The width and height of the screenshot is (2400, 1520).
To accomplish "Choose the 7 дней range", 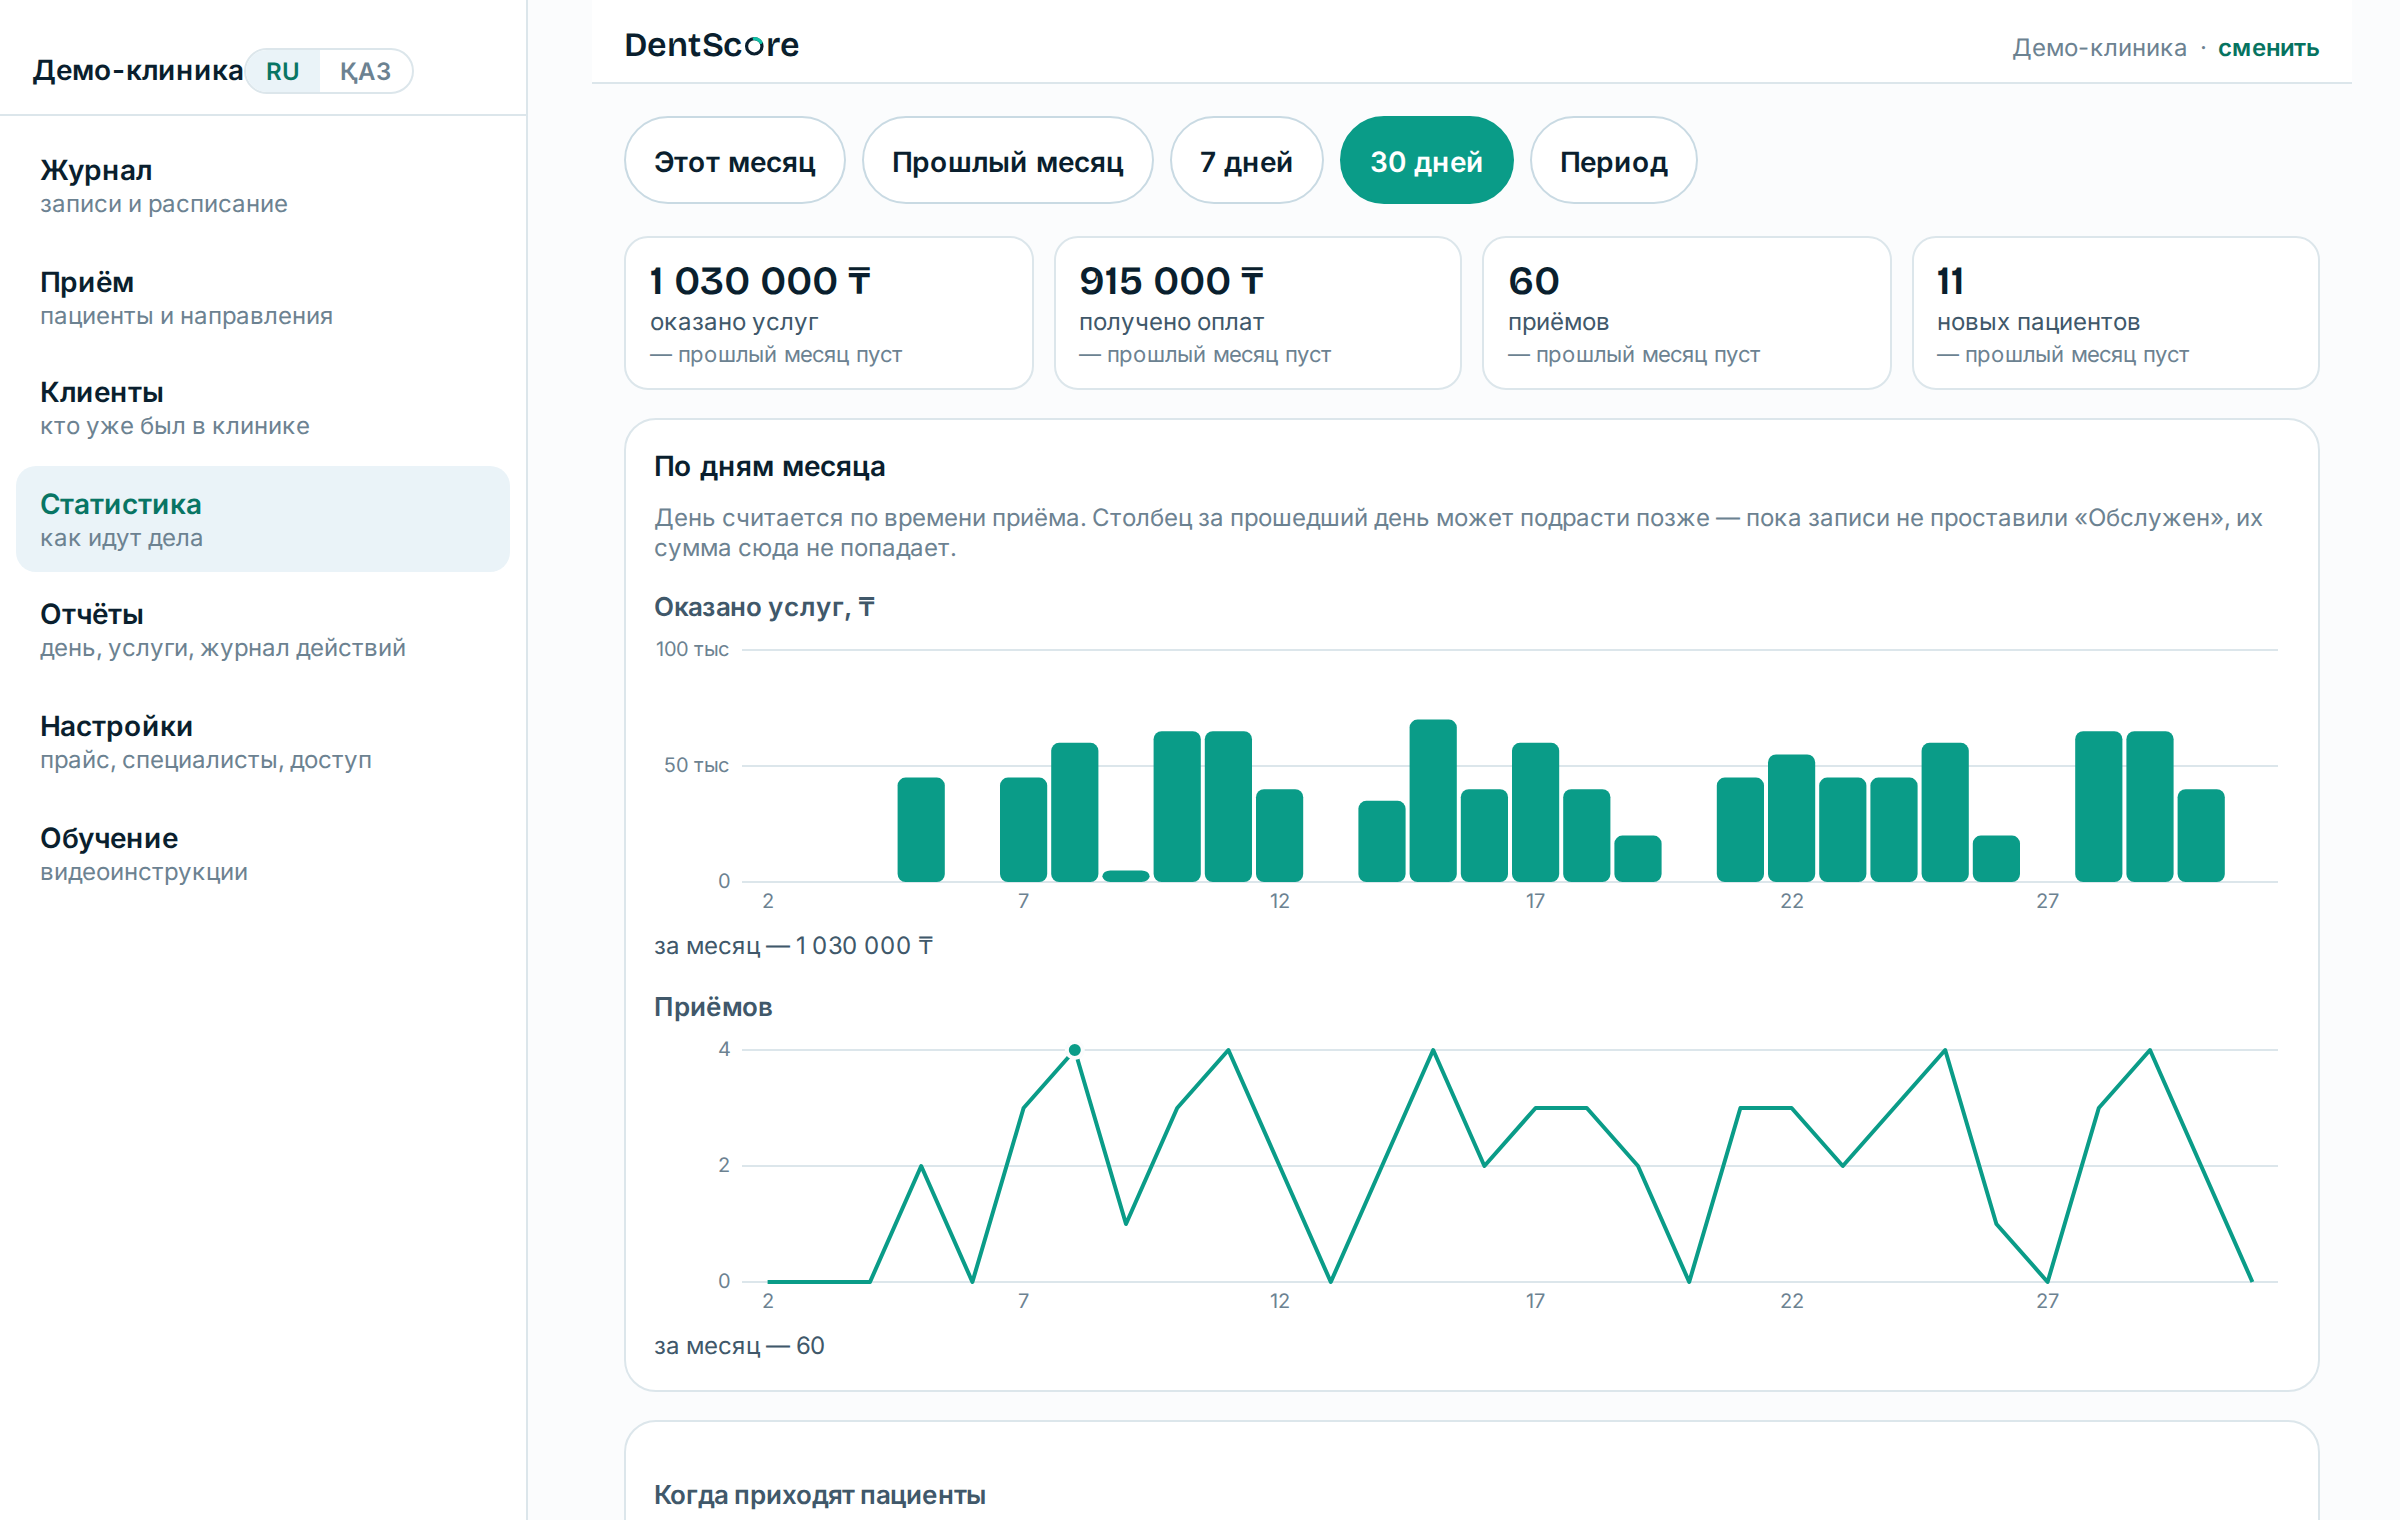I will [1247, 161].
